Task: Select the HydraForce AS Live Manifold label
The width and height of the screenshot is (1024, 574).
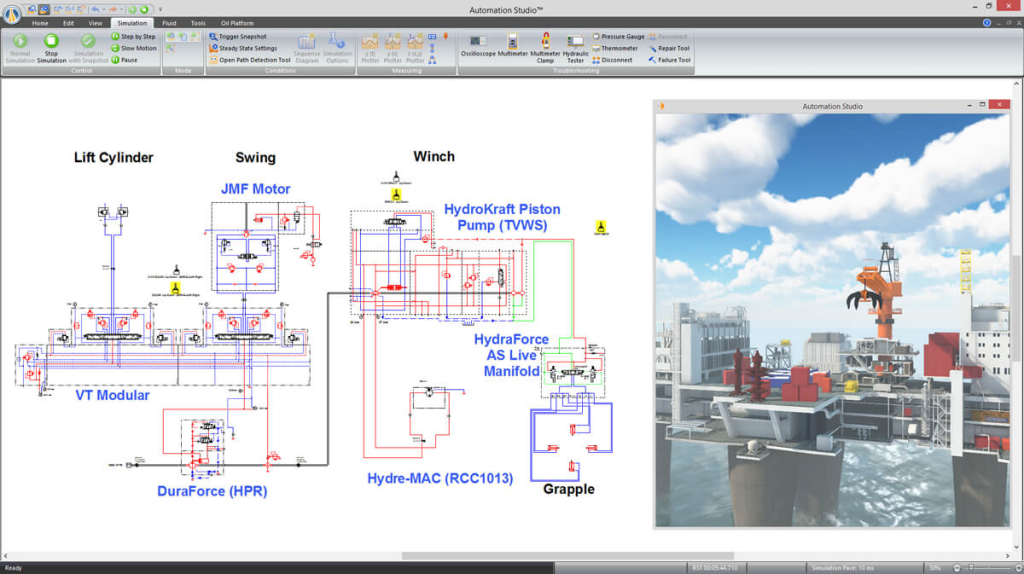Action: (x=511, y=355)
